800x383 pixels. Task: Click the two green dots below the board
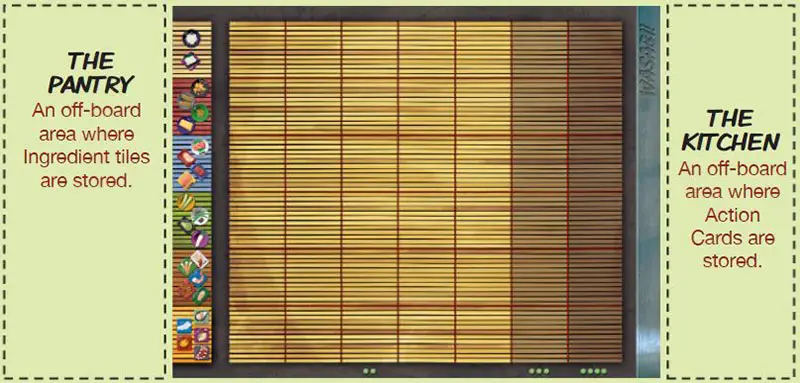click(369, 371)
